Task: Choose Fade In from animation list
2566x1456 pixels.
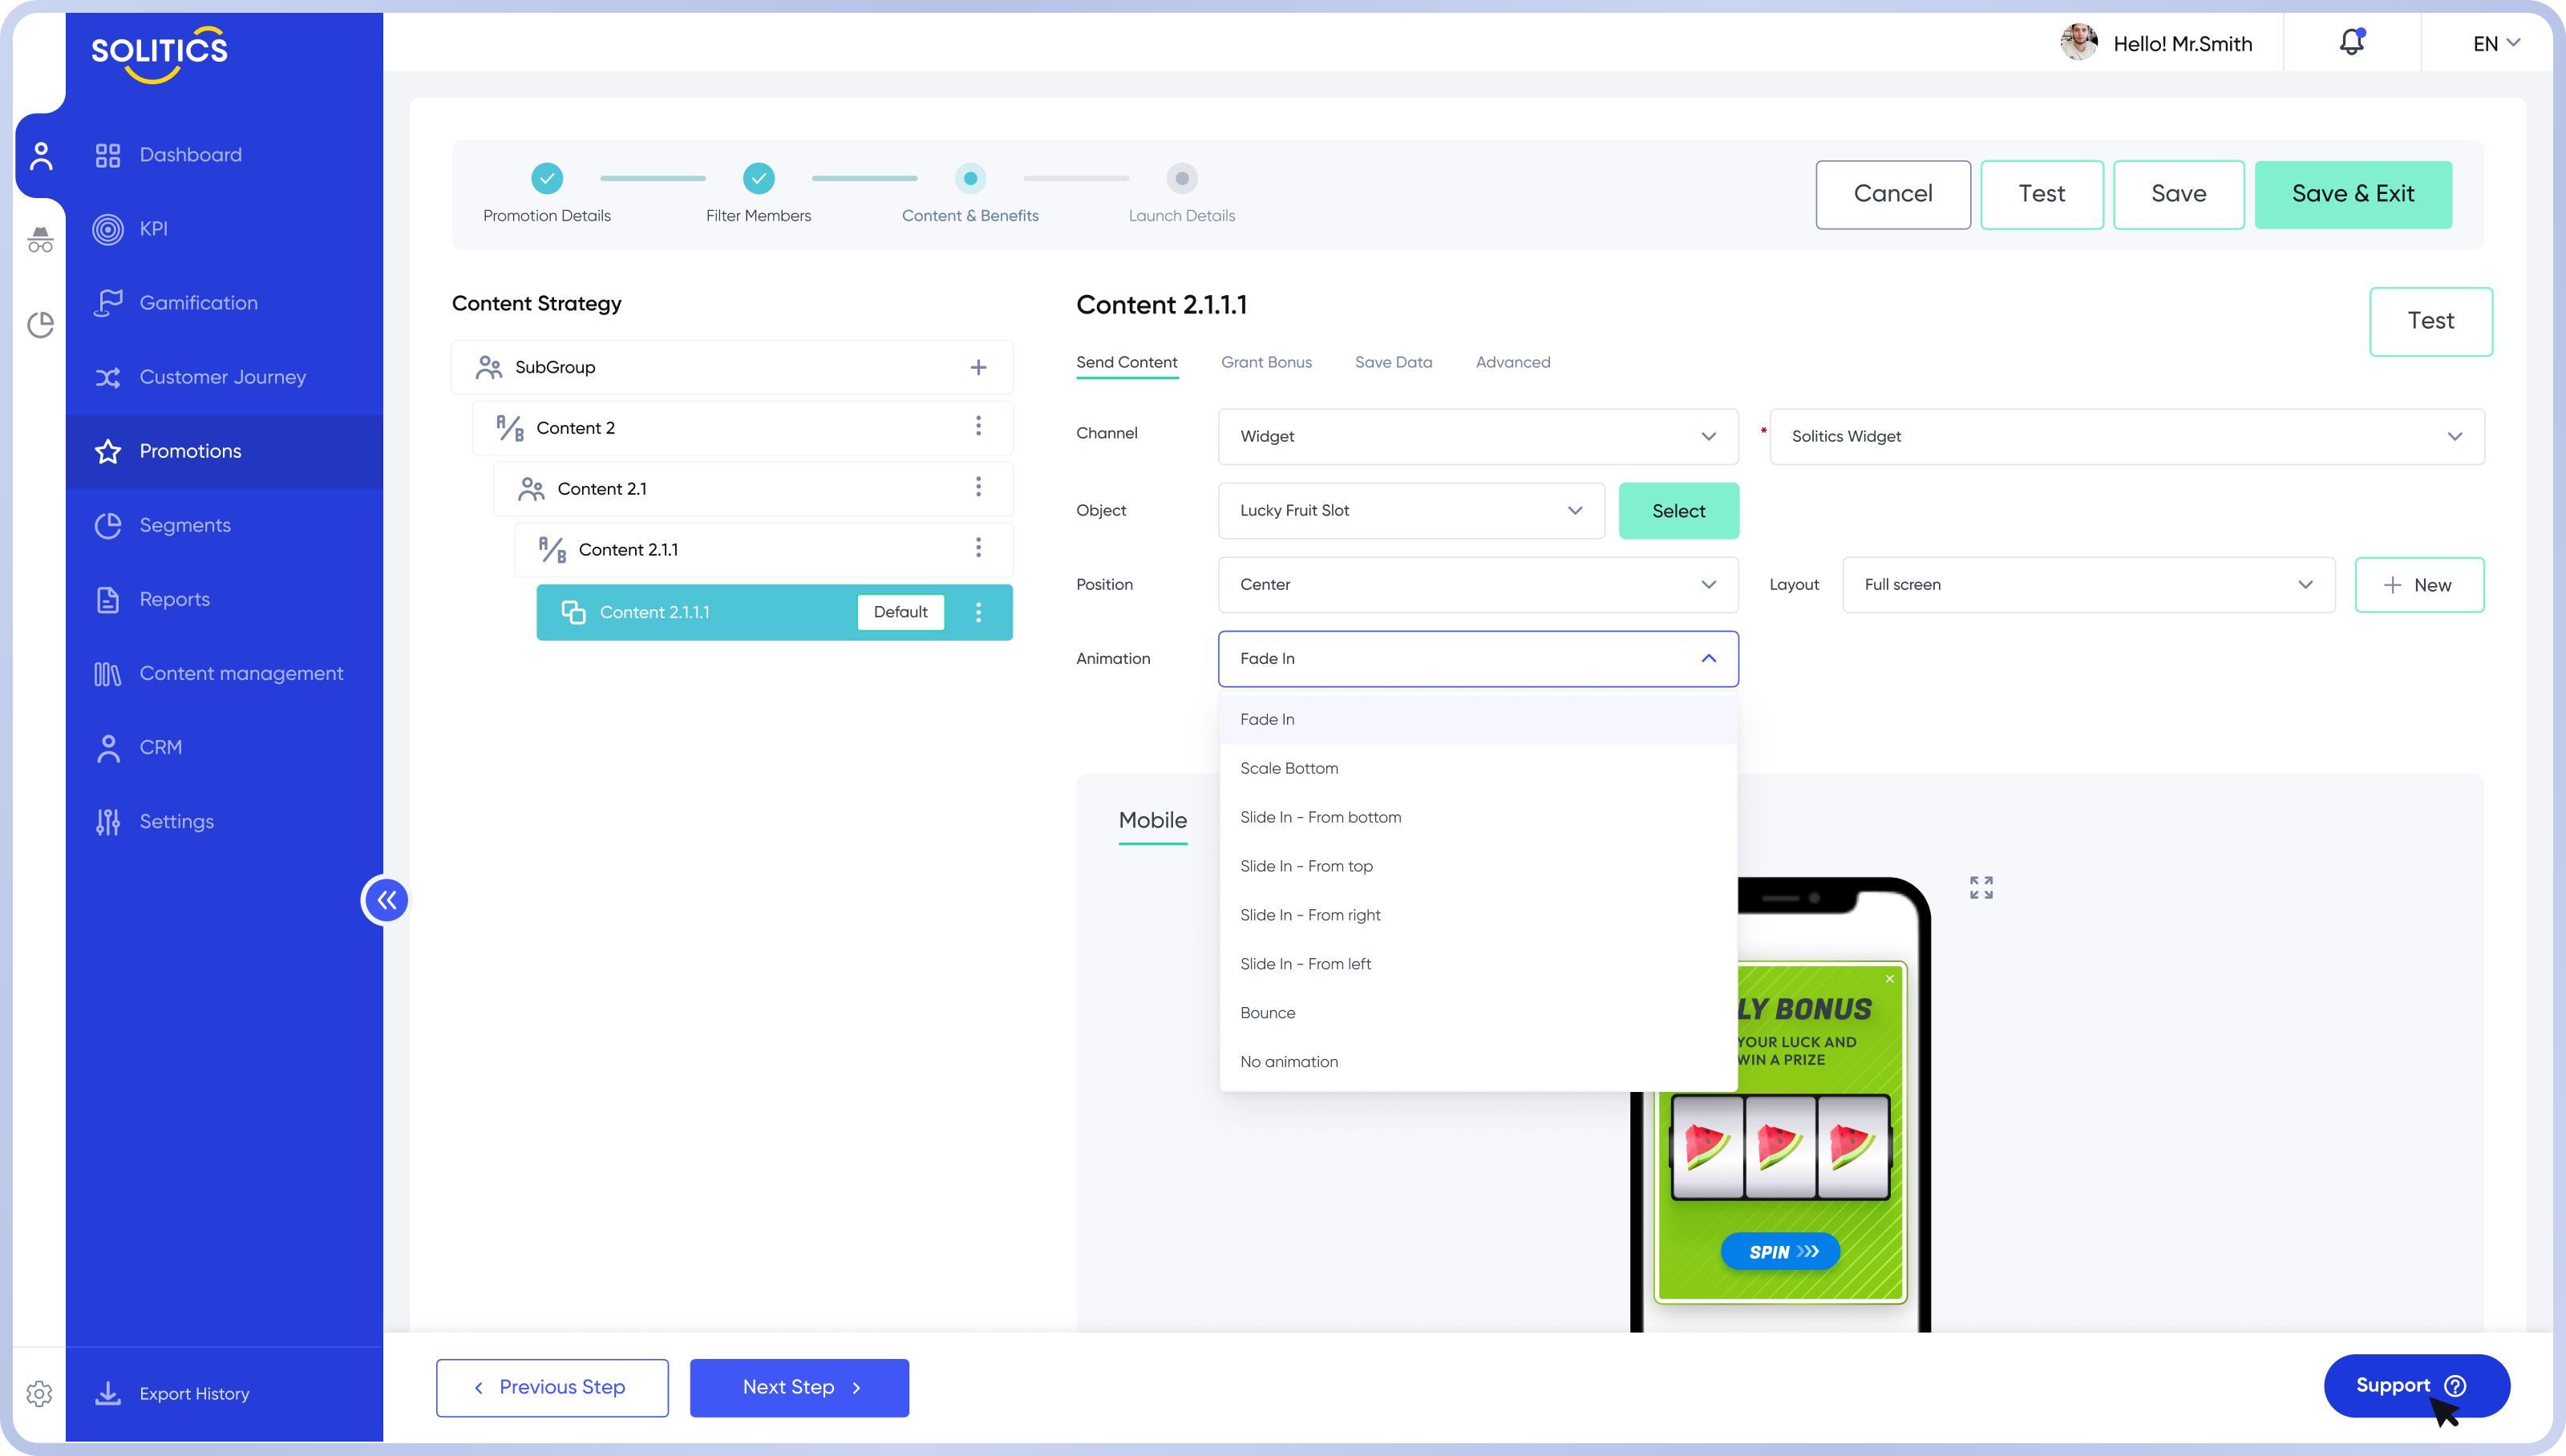Action: pyautogui.click(x=1478, y=719)
